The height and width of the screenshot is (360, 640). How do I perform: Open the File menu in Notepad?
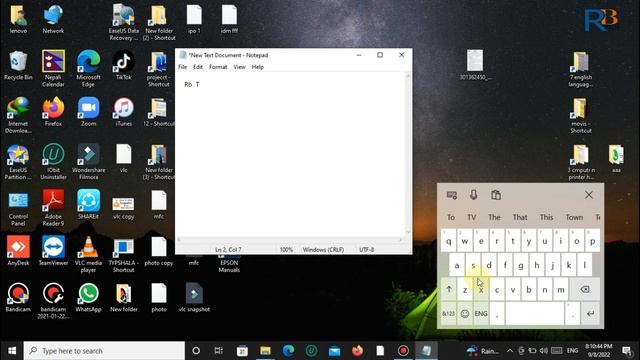pos(182,67)
